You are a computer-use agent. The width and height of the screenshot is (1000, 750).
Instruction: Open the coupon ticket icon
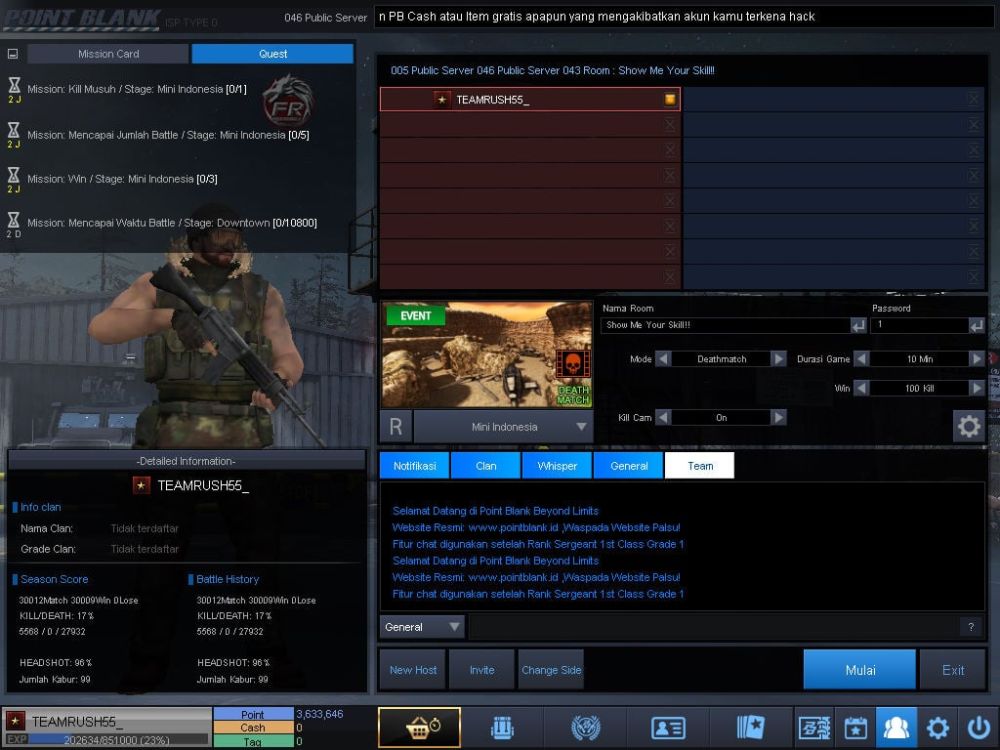click(814, 728)
